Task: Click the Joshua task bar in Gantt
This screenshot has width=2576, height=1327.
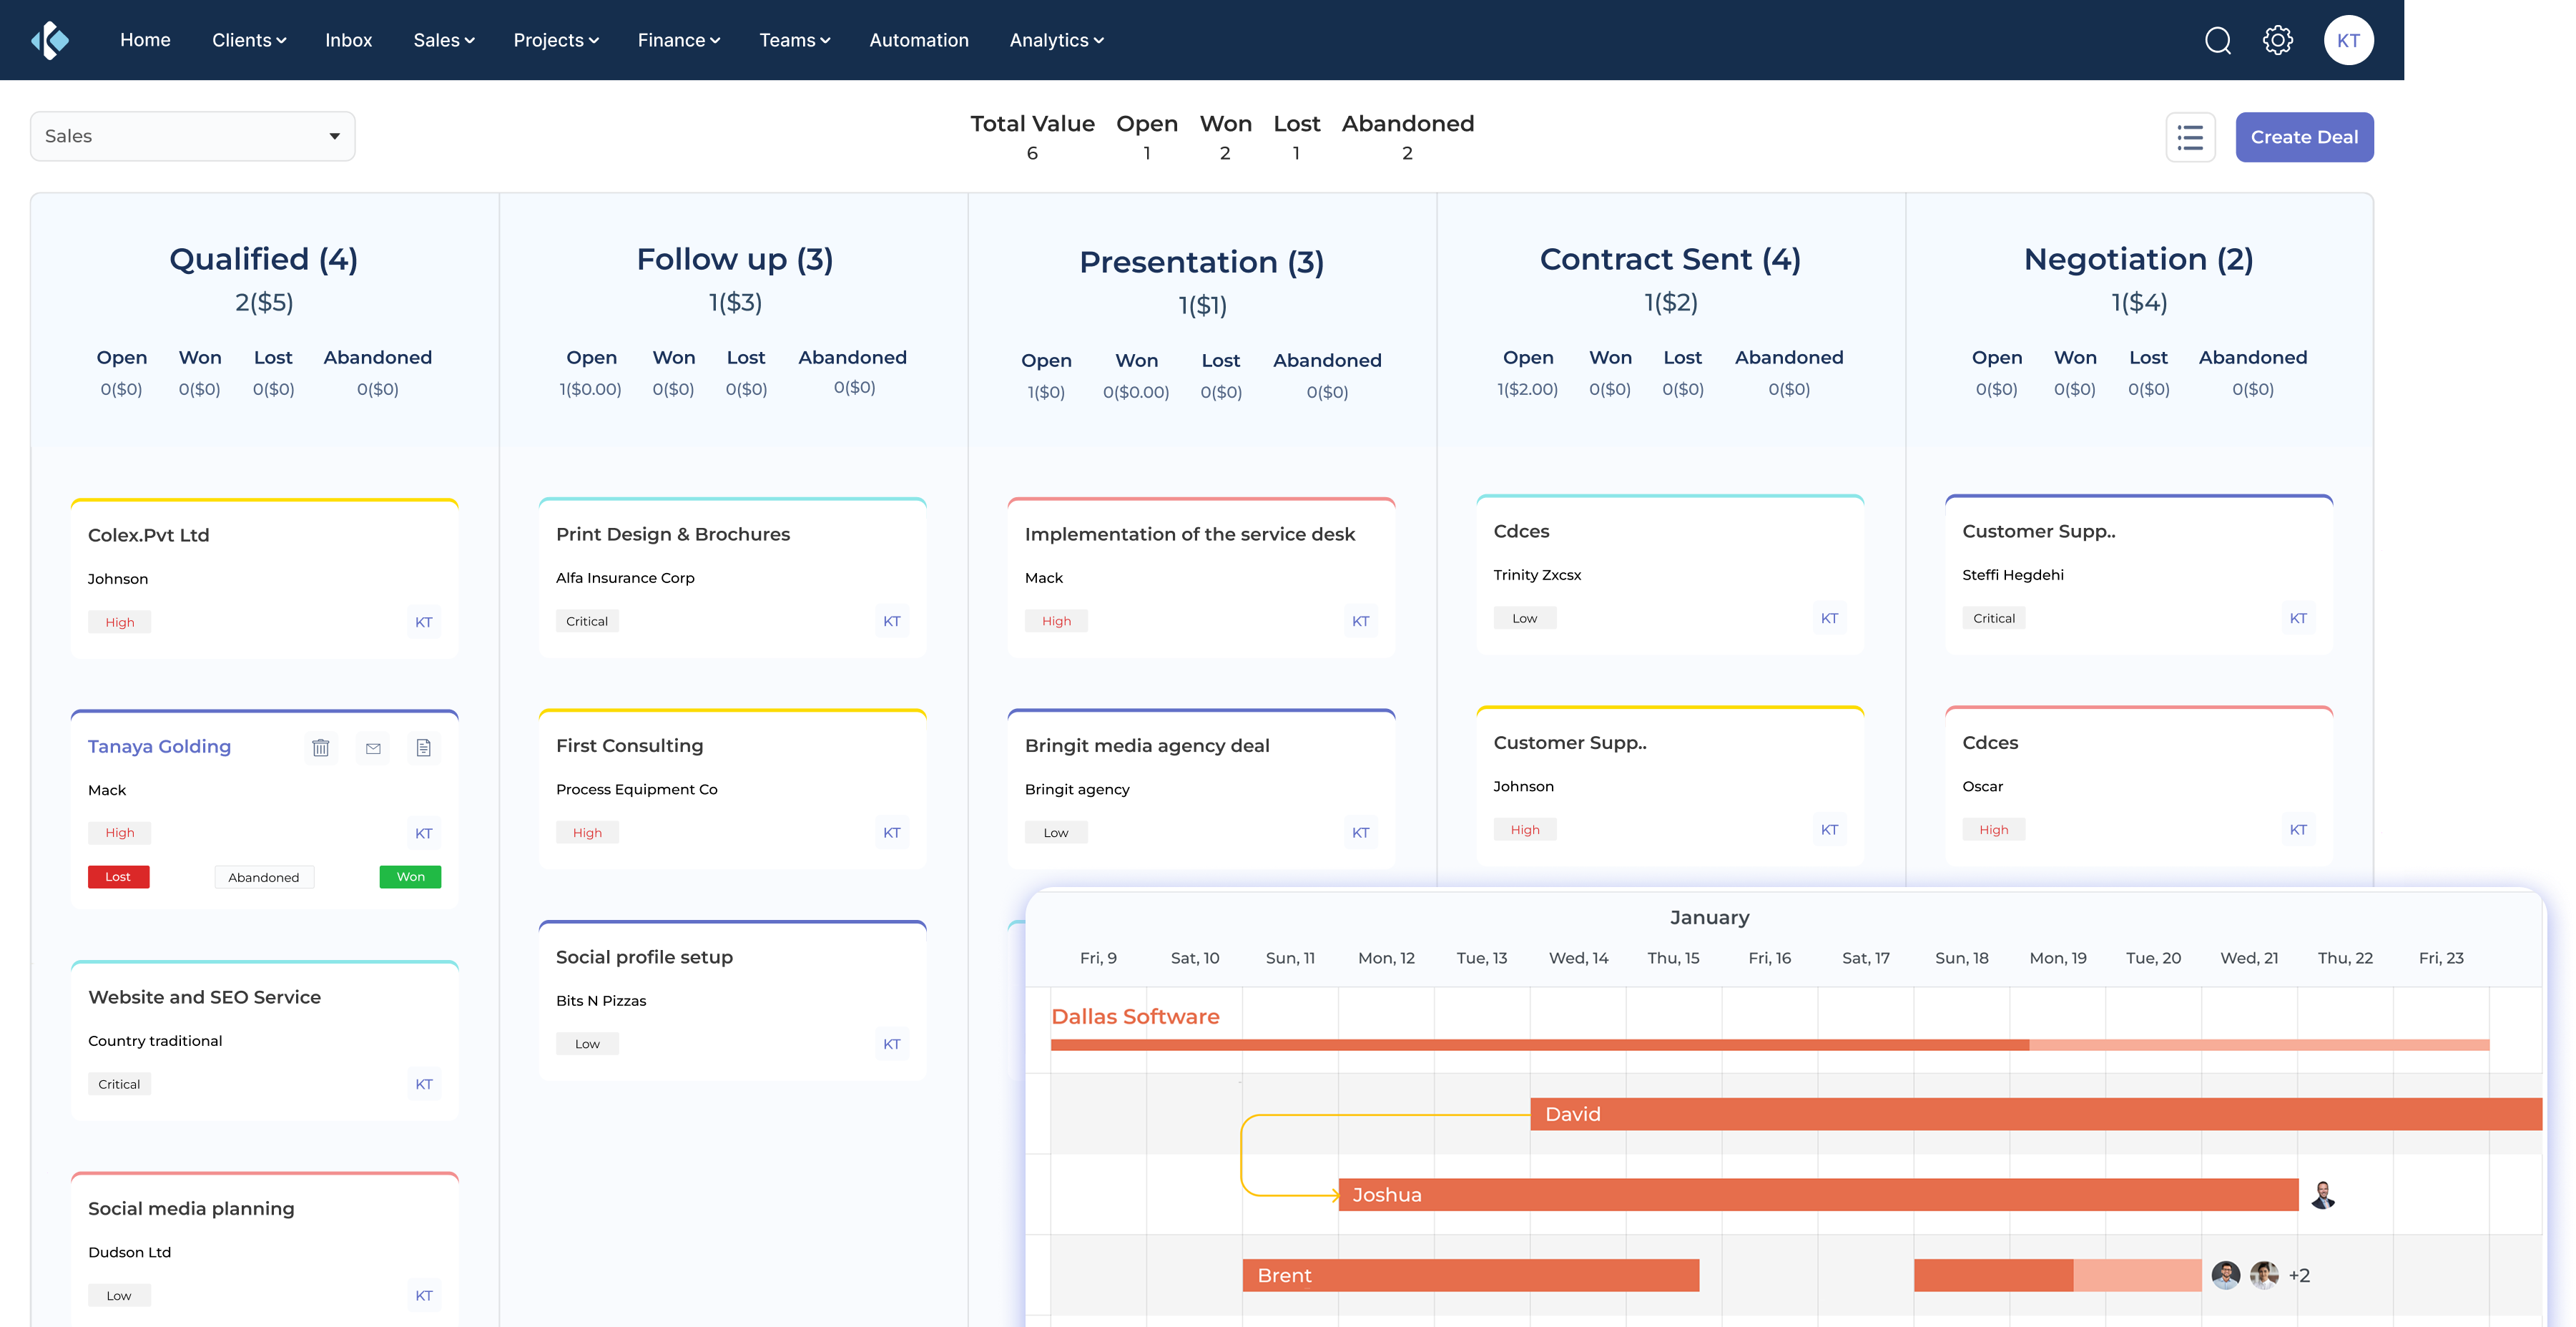Action: pyautogui.click(x=1818, y=1194)
